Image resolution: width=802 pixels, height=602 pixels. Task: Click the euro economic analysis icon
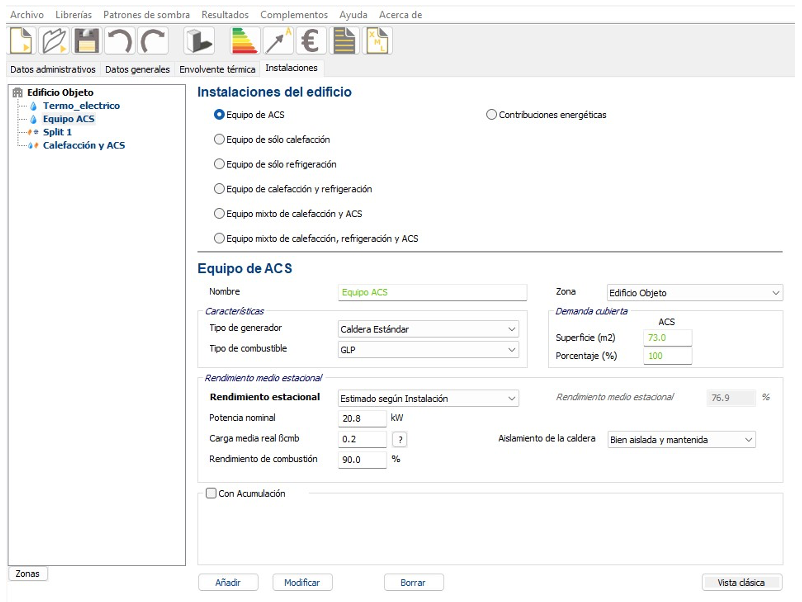[311, 41]
